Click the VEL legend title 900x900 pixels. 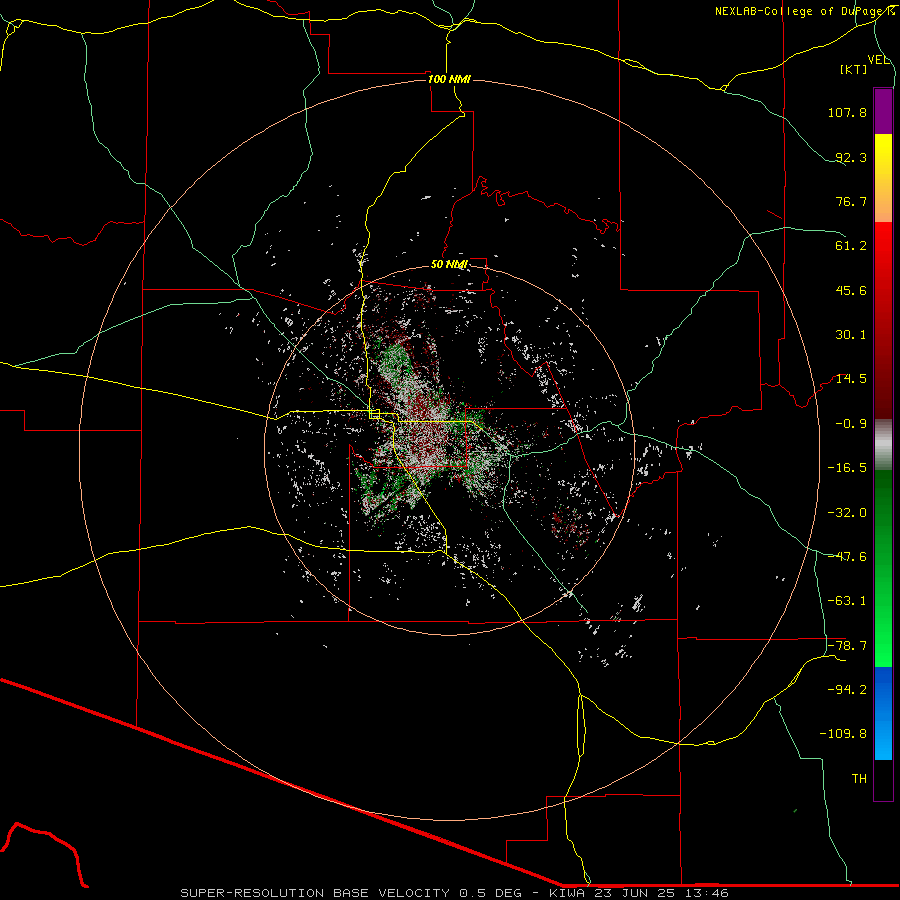tap(878, 60)
